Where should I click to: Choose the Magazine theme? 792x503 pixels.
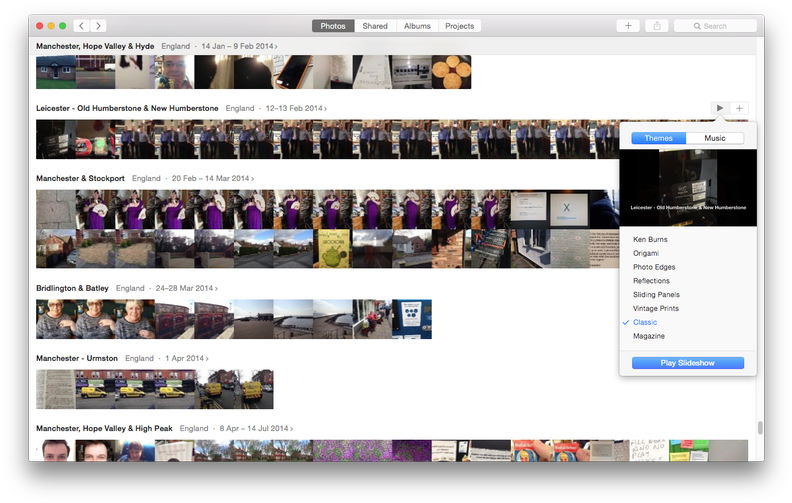[x=649, y=336]
